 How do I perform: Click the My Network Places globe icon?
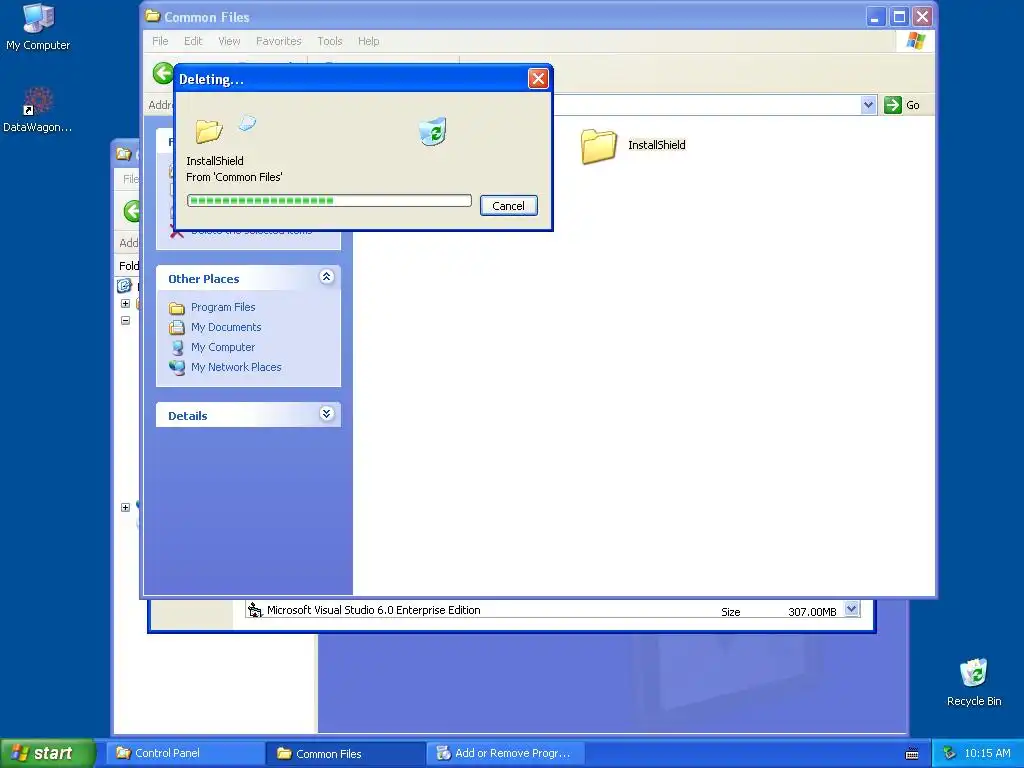coord(177,368)
